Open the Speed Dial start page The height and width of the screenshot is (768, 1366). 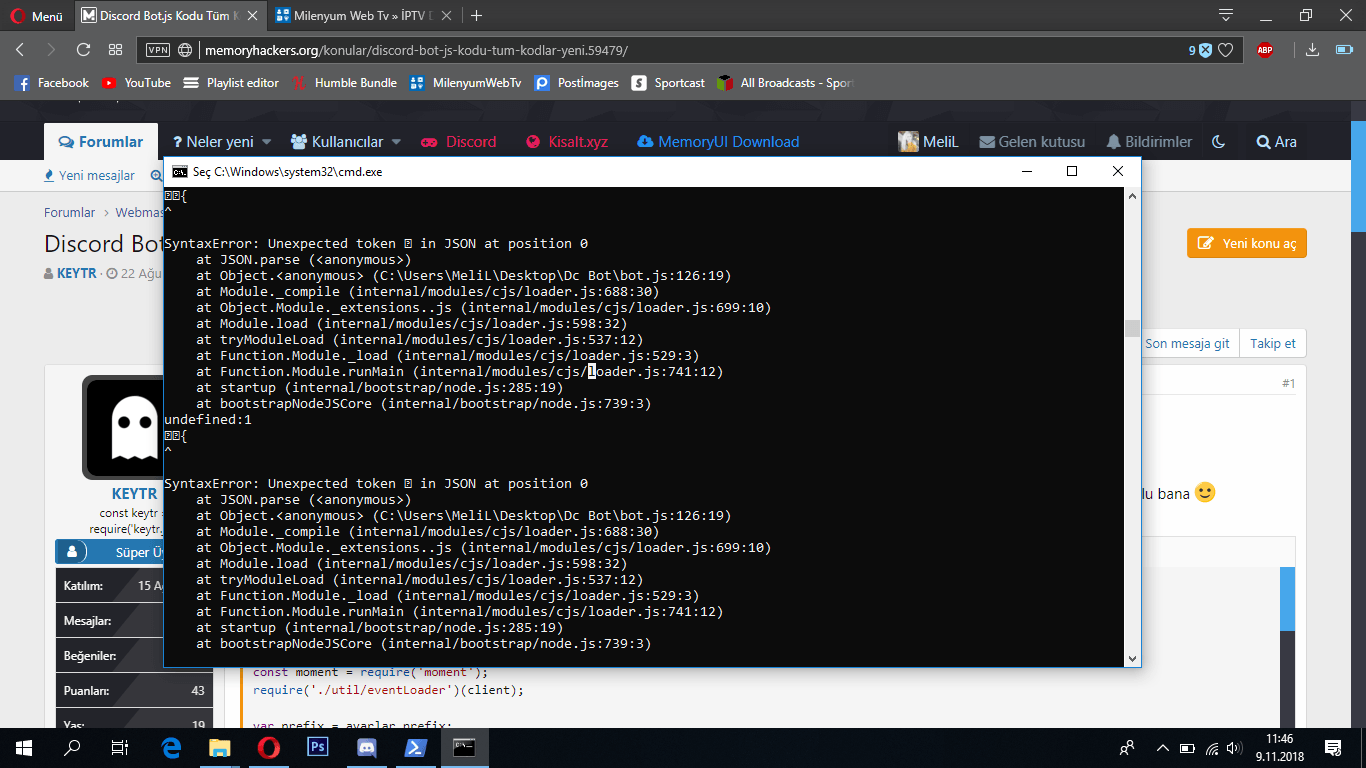pos(116,50)
